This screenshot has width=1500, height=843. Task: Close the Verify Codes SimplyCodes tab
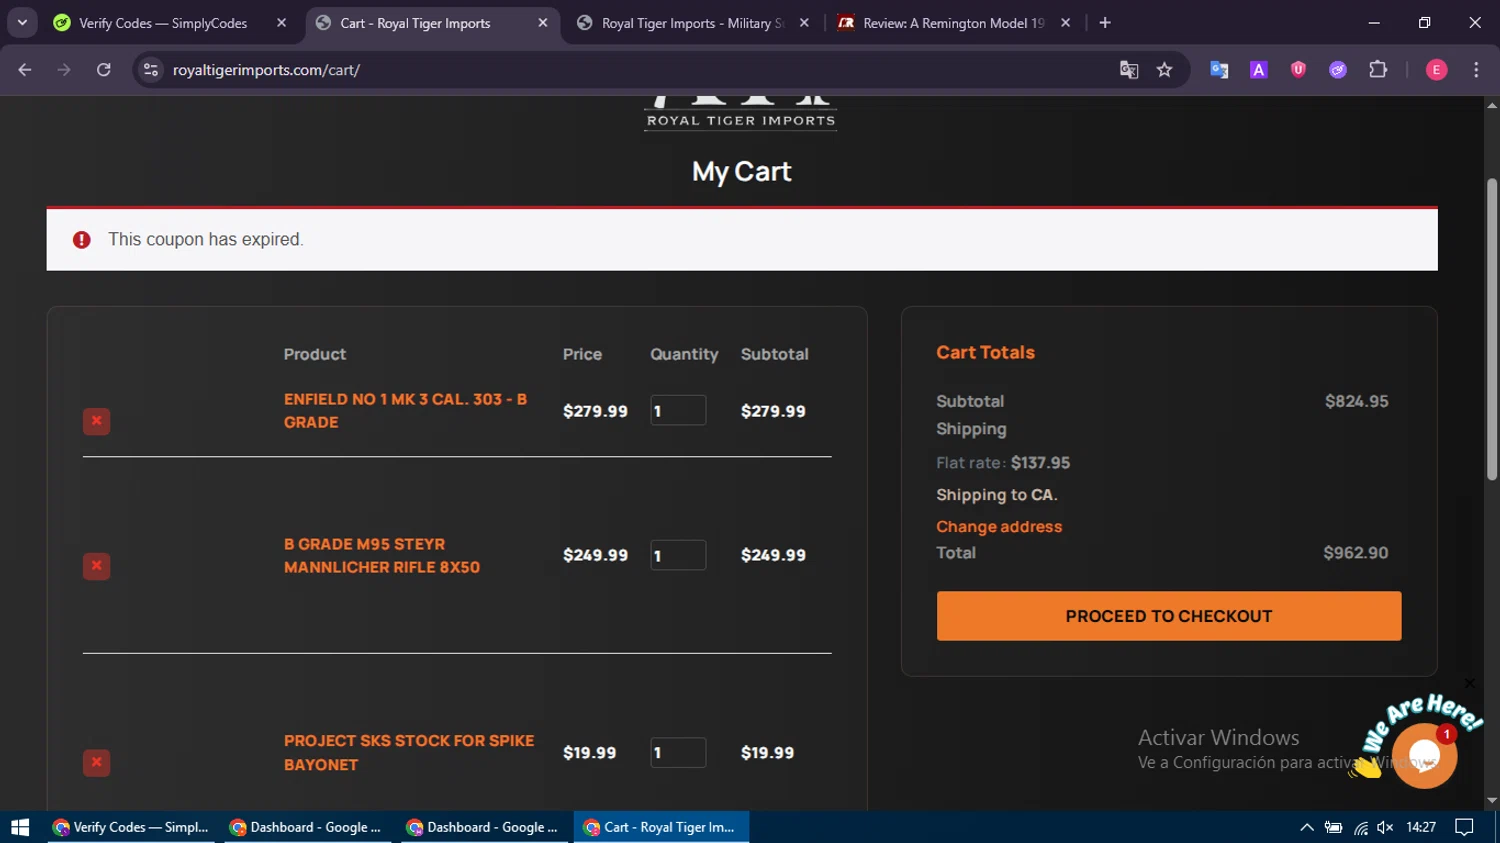281,23
